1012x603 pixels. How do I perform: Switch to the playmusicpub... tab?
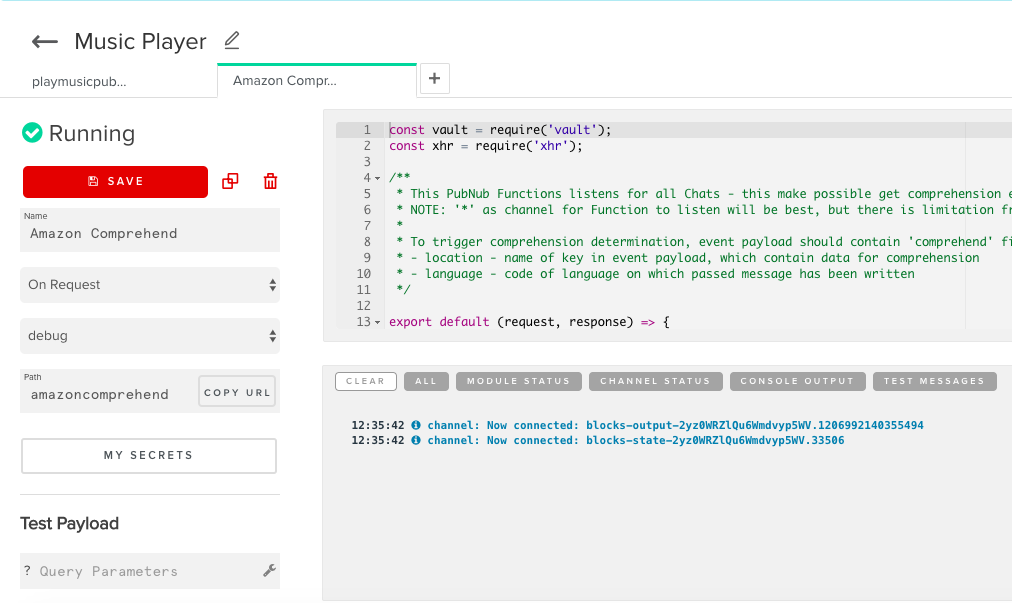80,81
